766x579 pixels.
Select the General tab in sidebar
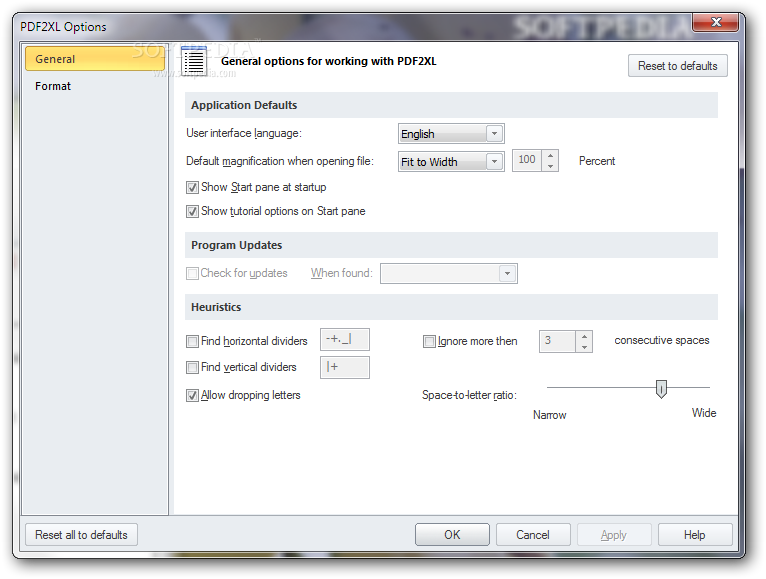tap(95, 59)
